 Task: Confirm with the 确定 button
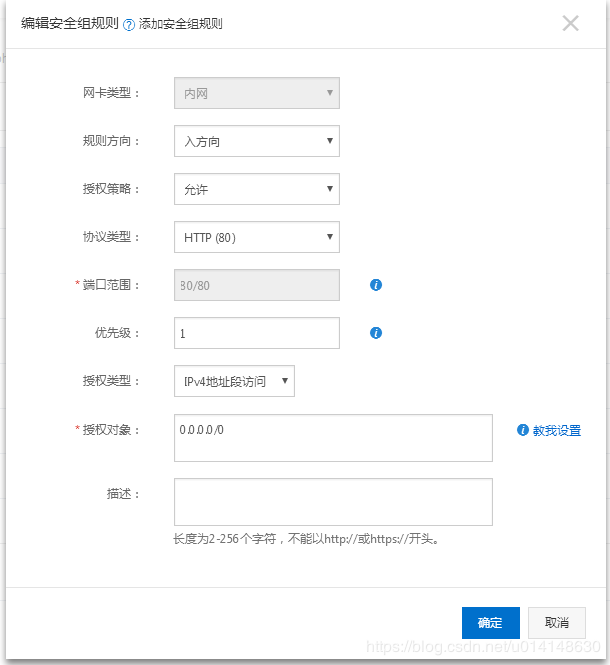490,622
